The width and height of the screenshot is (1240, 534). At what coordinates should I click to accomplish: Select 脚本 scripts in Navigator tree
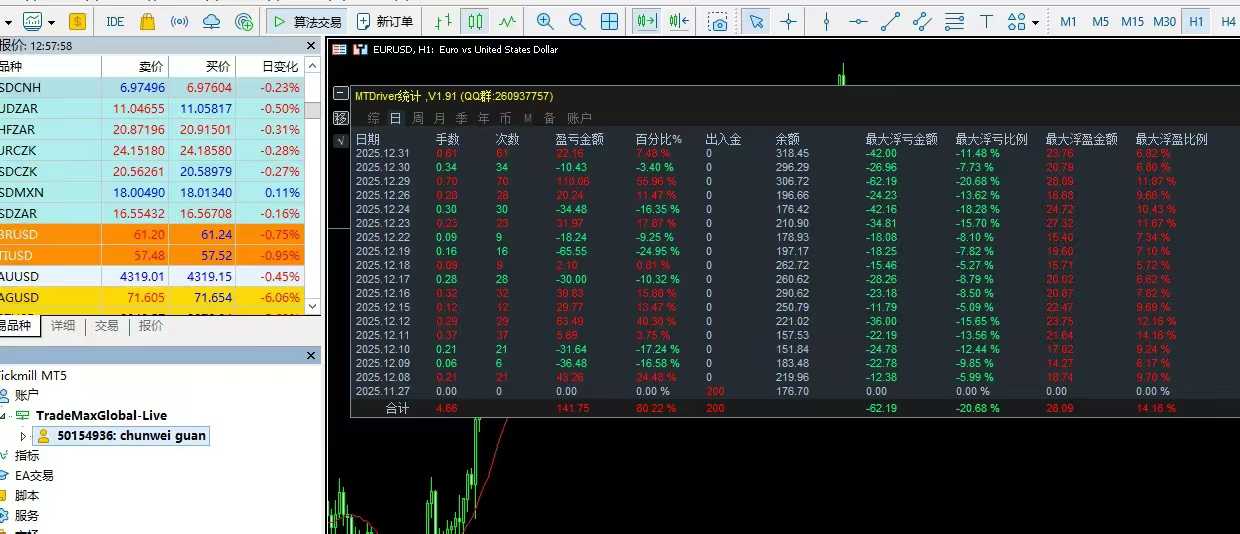tap(27, 495)
